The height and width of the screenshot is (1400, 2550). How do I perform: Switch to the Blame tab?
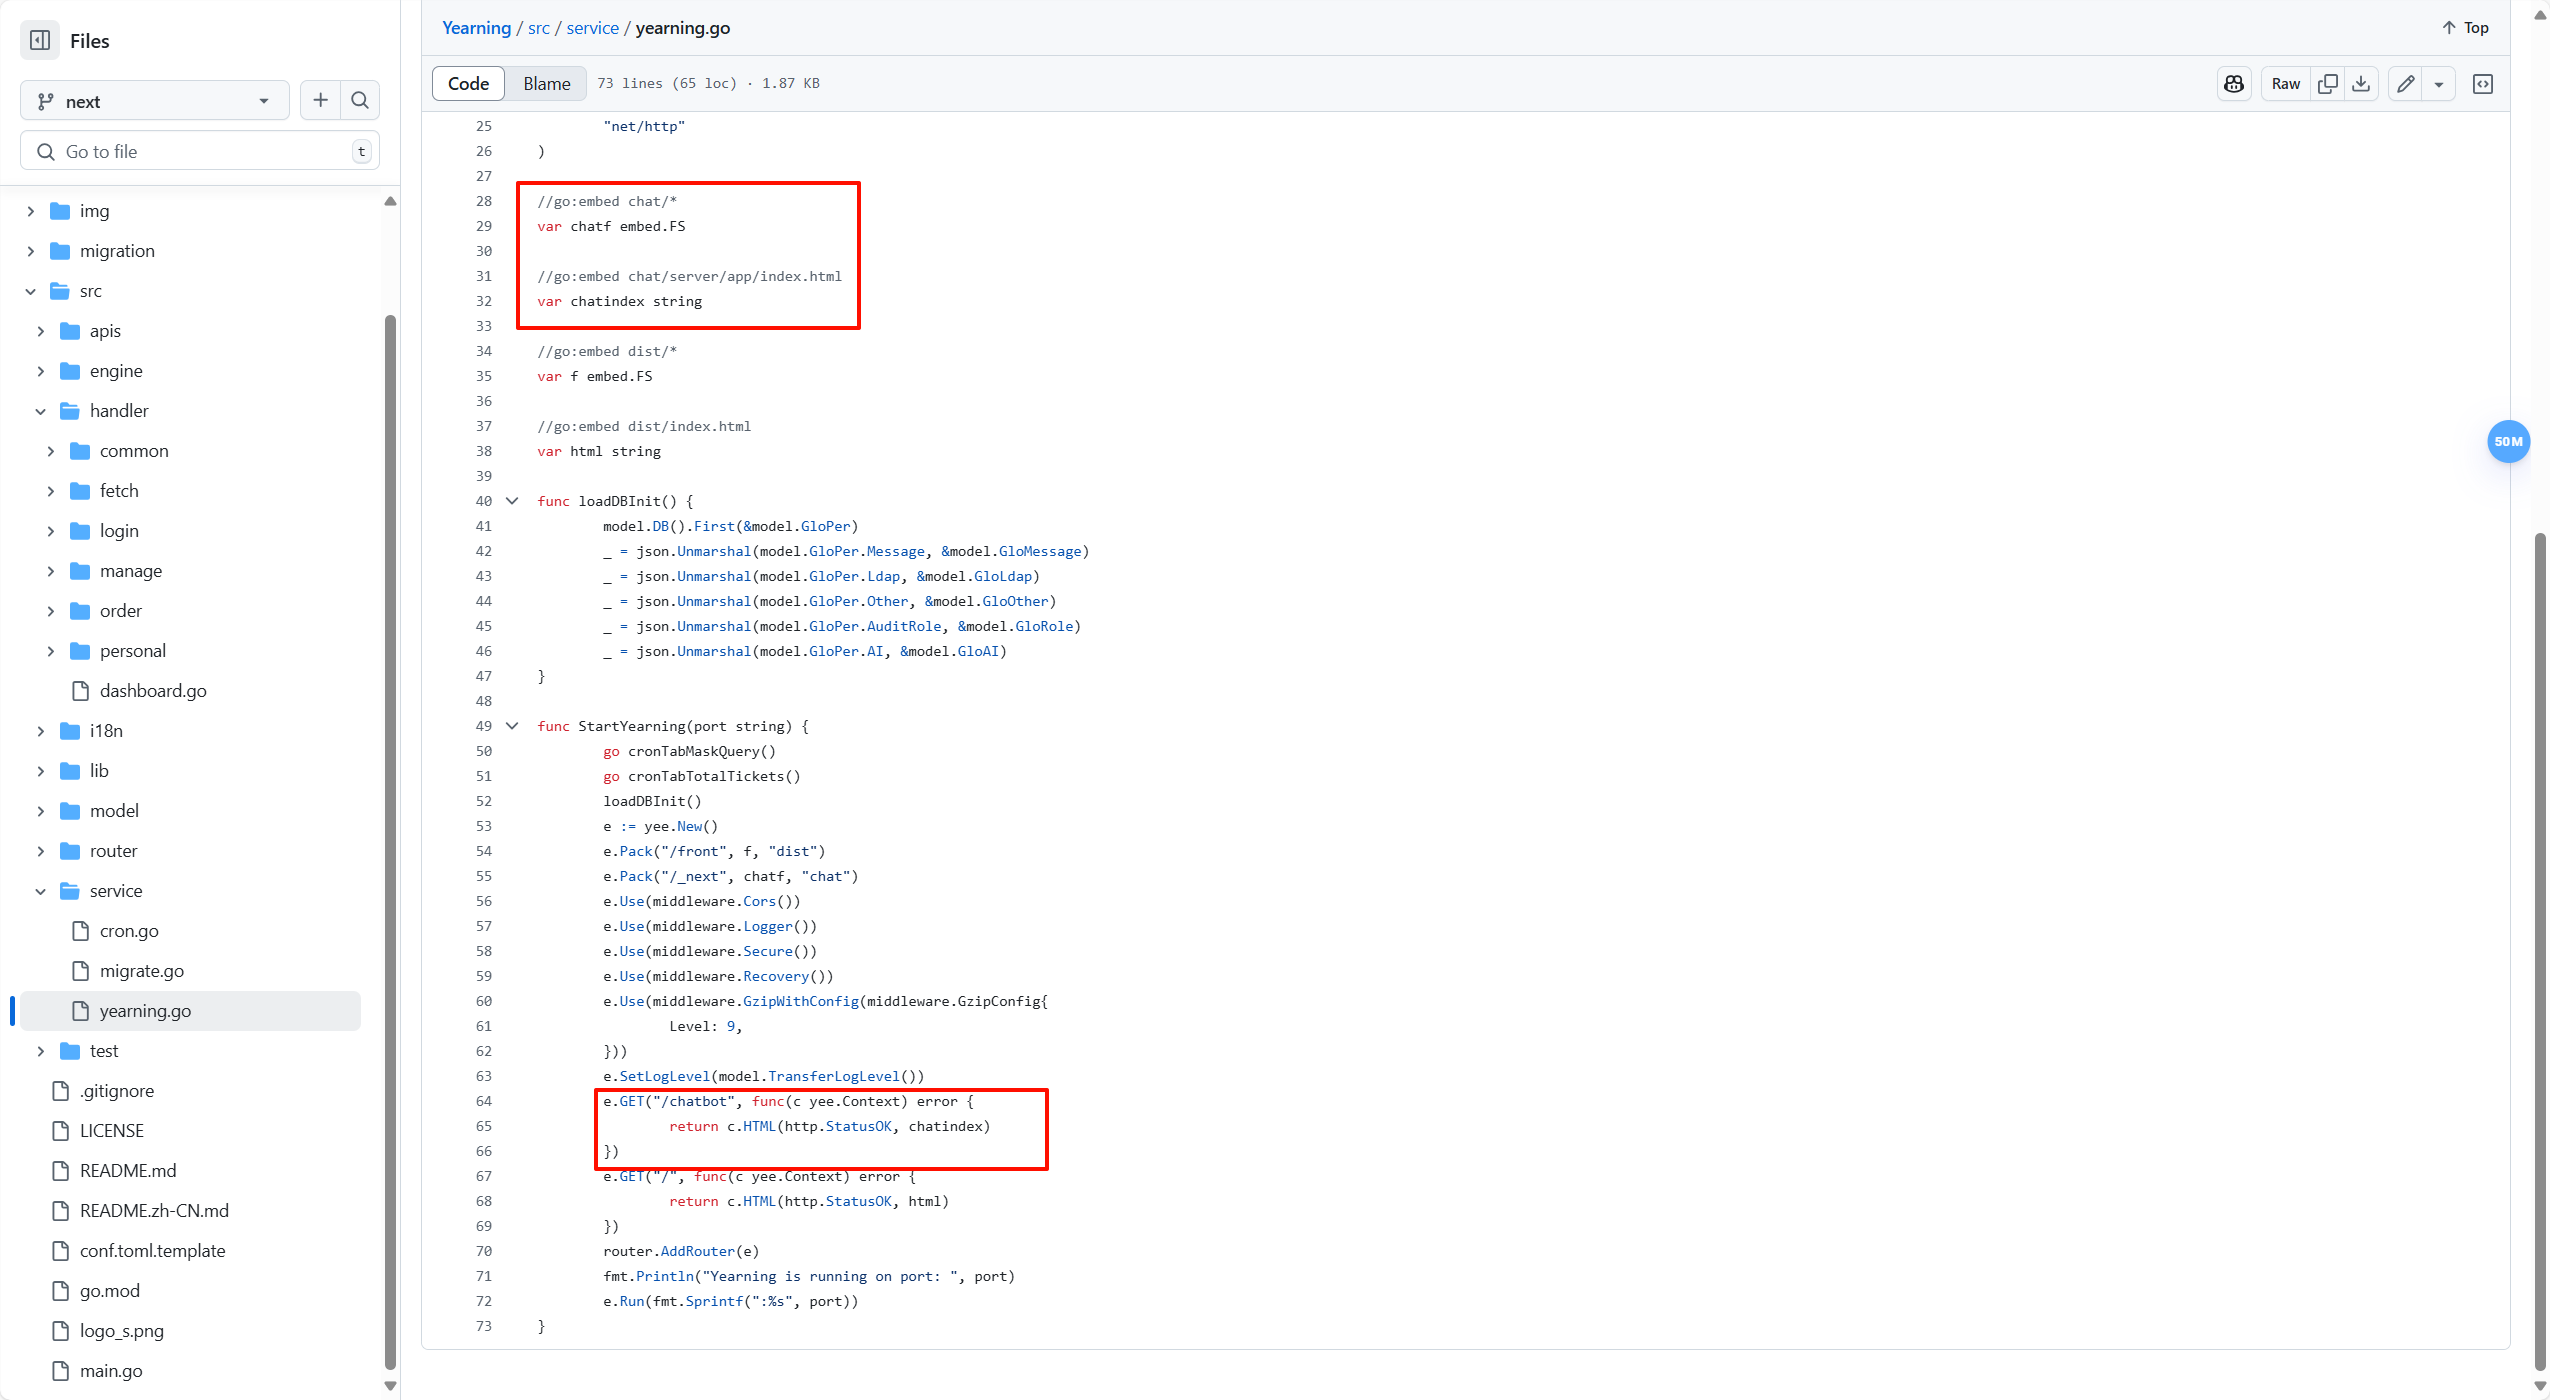[547, 84]
